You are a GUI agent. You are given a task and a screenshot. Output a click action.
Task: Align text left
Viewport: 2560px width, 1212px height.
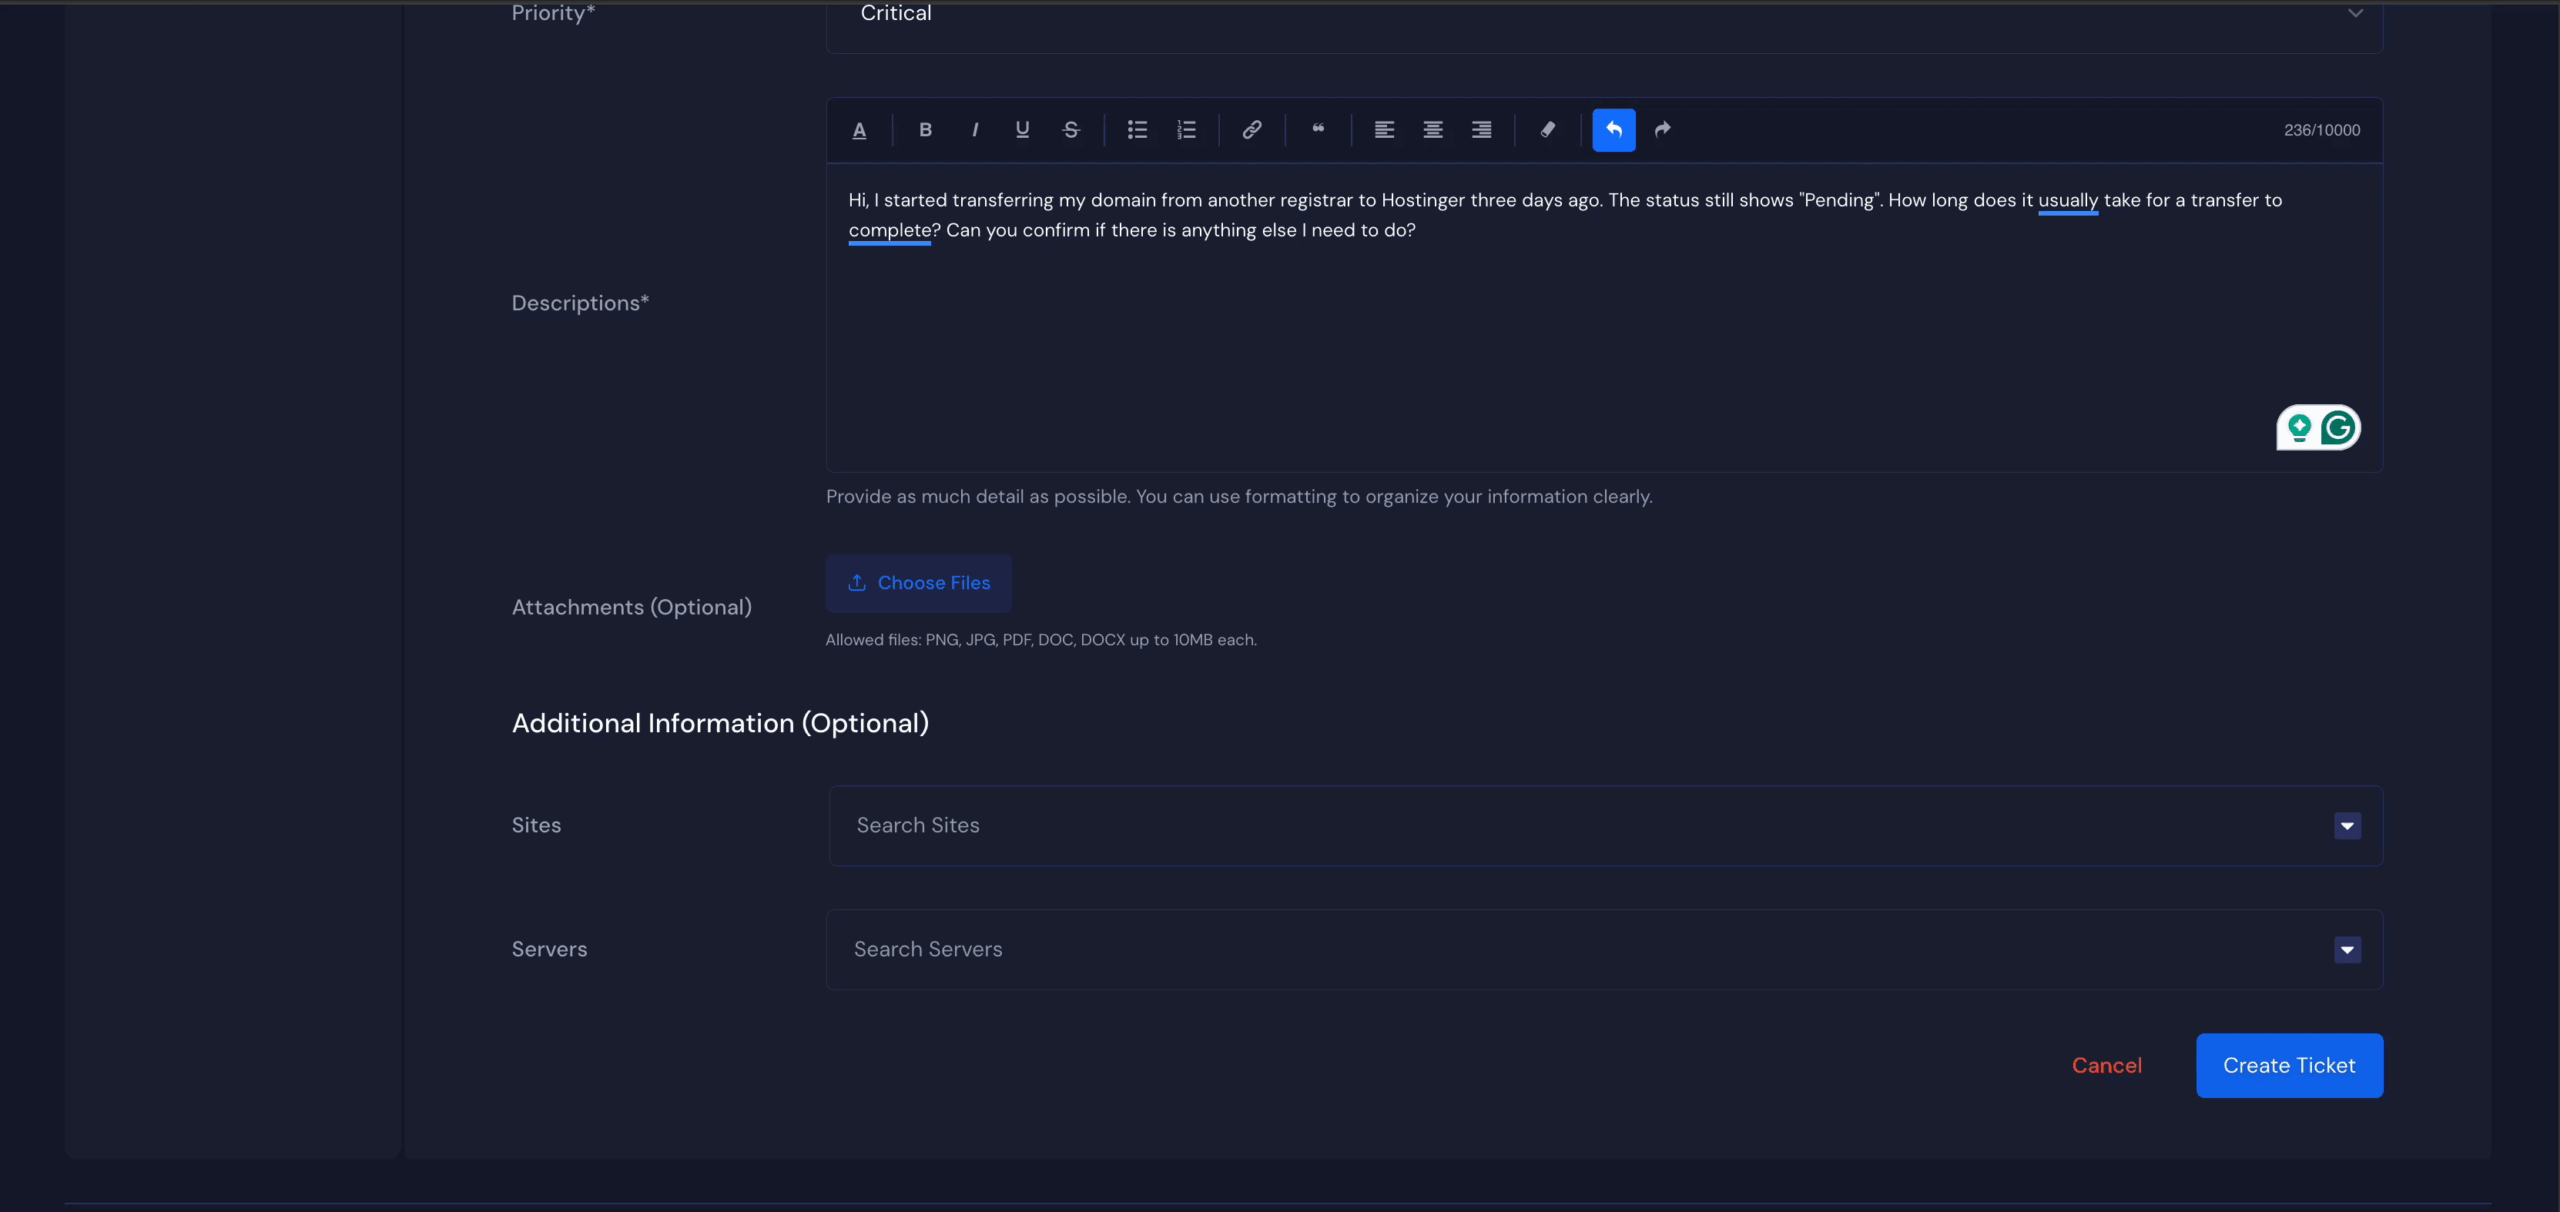[x=1384, y=130]
